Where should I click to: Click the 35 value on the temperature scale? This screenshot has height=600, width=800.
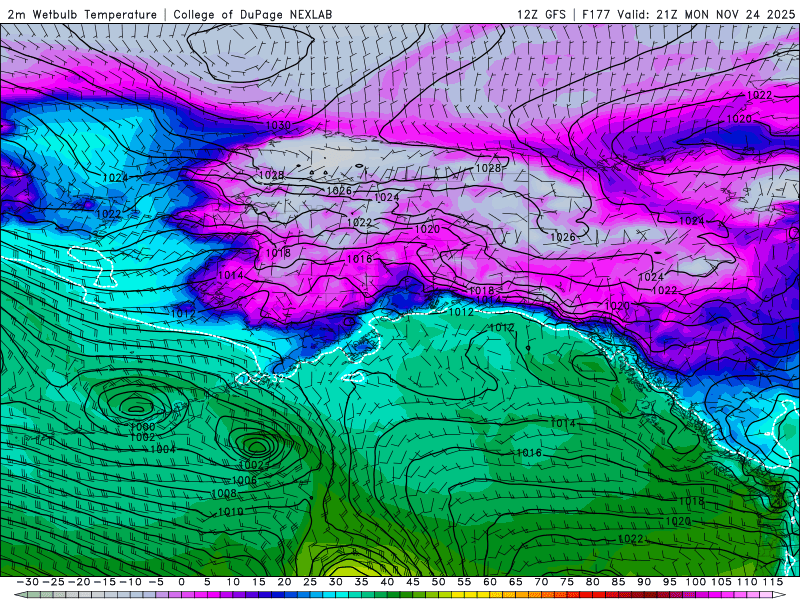[x=361, y=582]
